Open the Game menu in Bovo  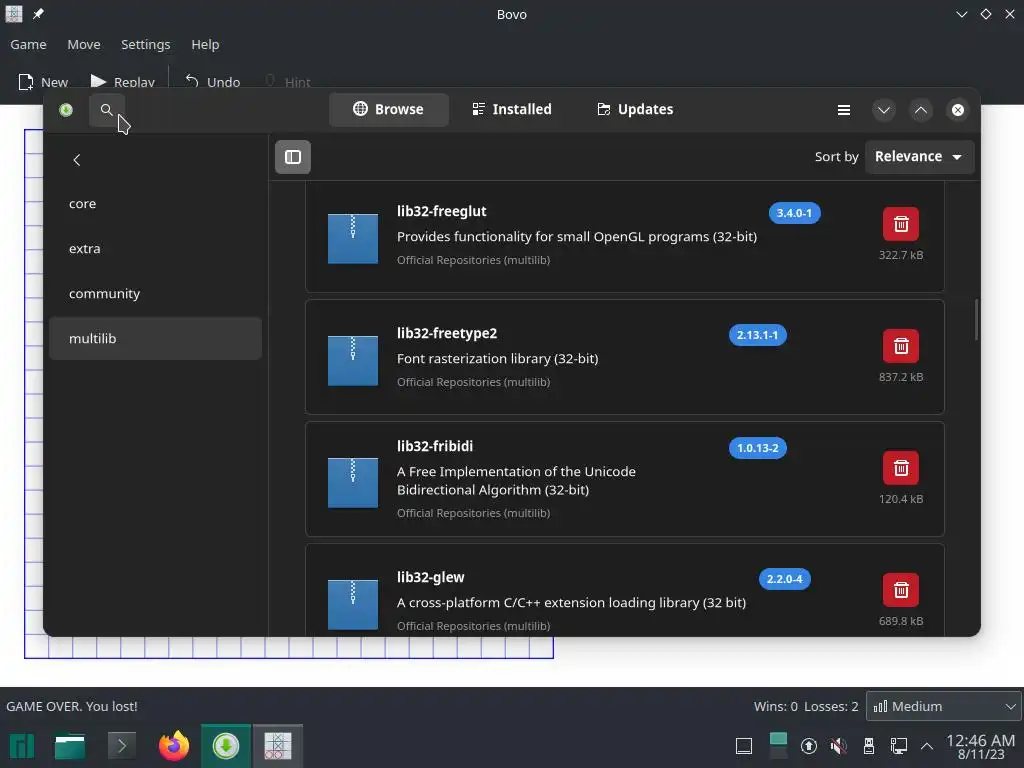point(28,44)
